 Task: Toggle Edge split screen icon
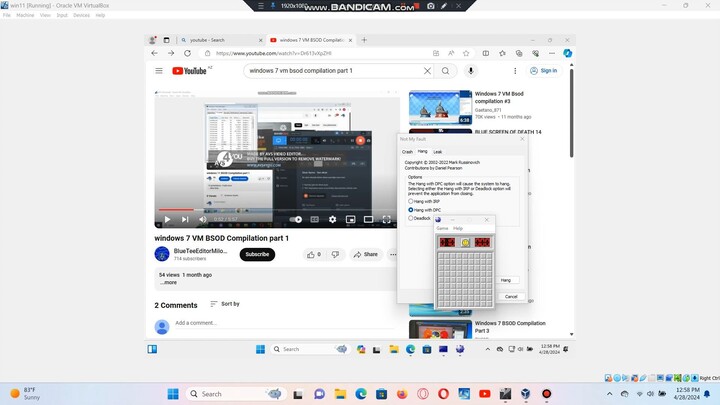(x=485, y=53)
